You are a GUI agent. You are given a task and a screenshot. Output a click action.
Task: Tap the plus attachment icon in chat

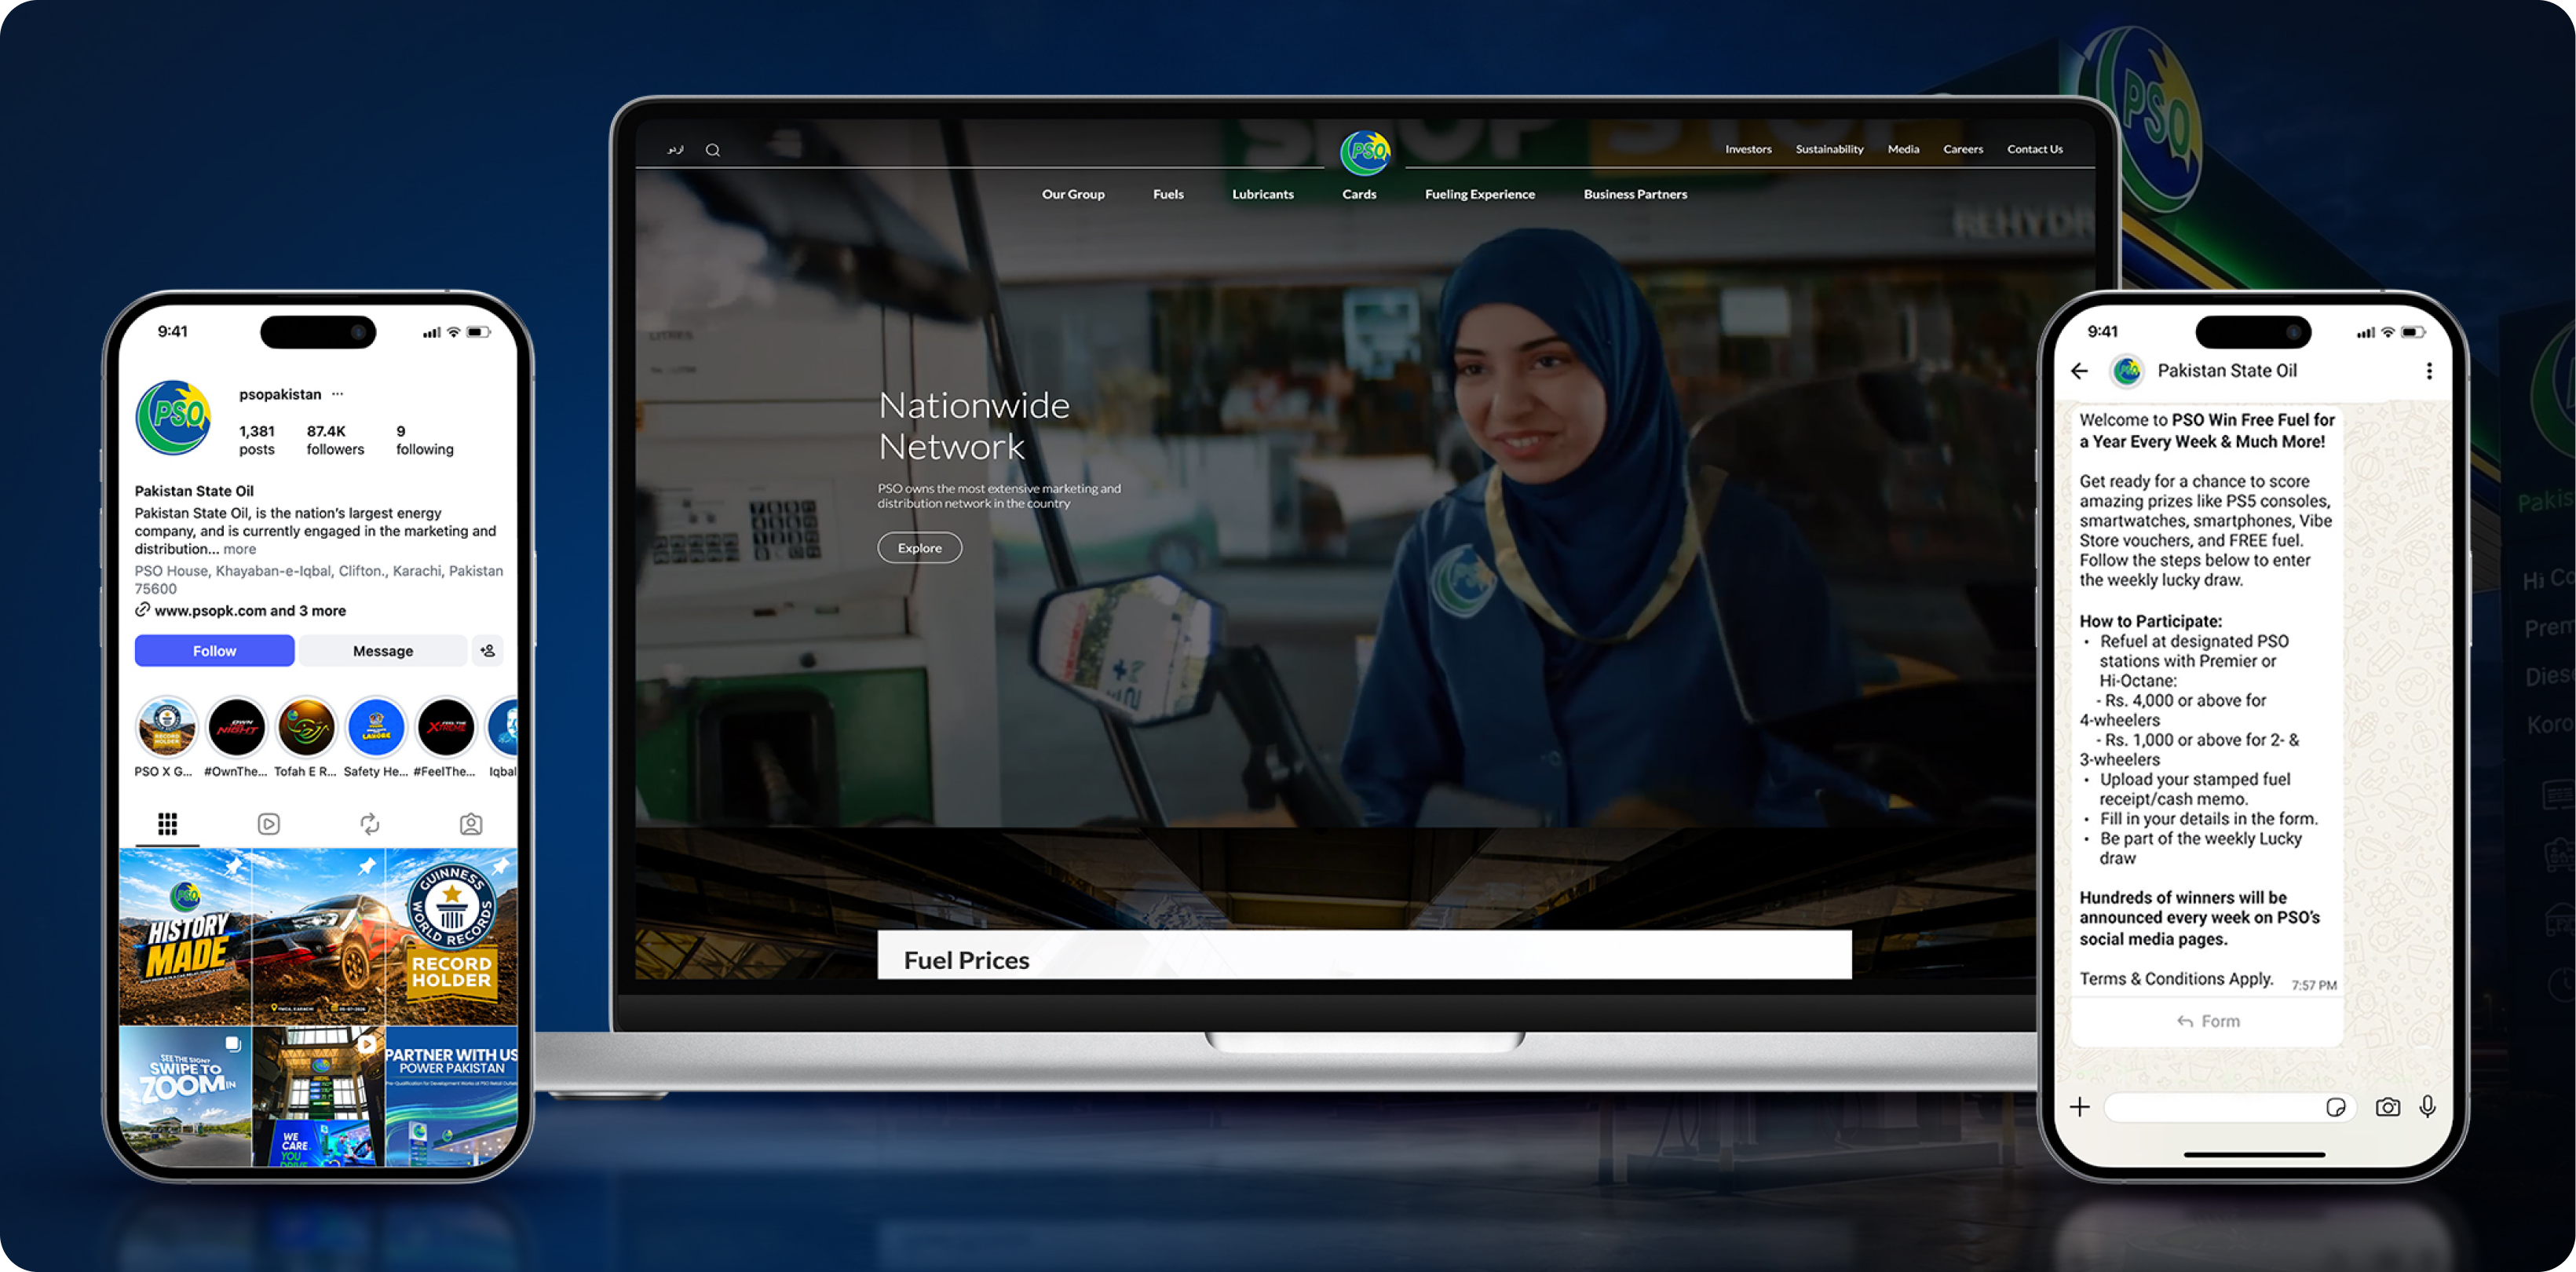[2080, 1107]
